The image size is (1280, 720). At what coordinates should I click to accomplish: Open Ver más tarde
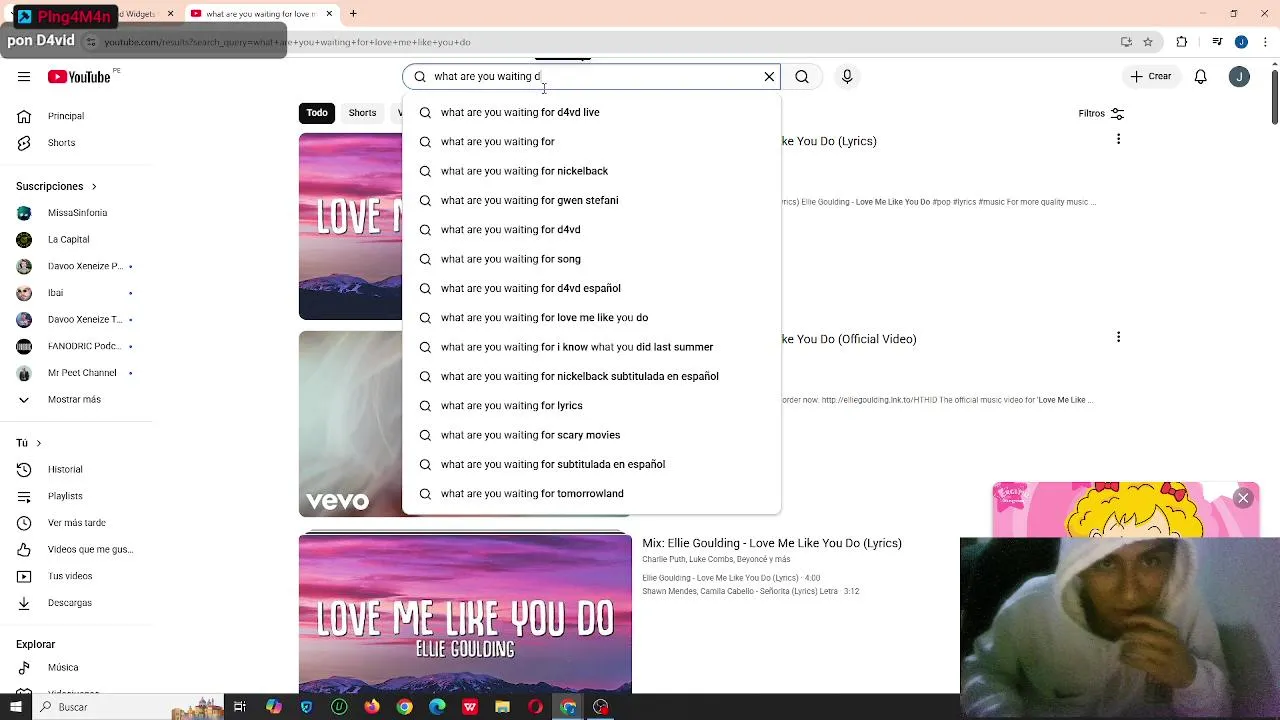pyautogui.click(x=76, y=523)
